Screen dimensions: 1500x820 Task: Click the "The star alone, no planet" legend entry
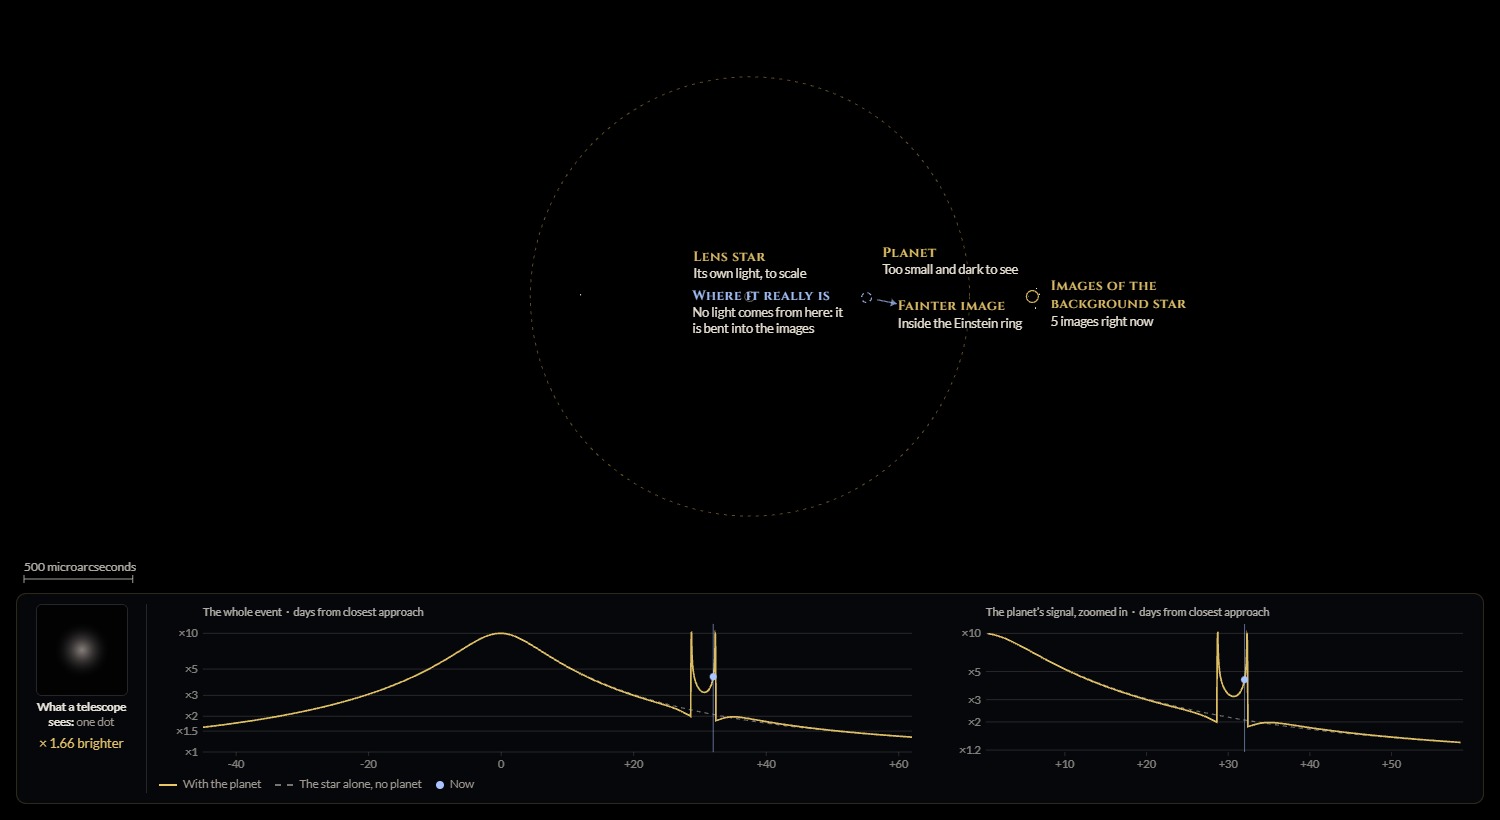(x=348, y=784)
